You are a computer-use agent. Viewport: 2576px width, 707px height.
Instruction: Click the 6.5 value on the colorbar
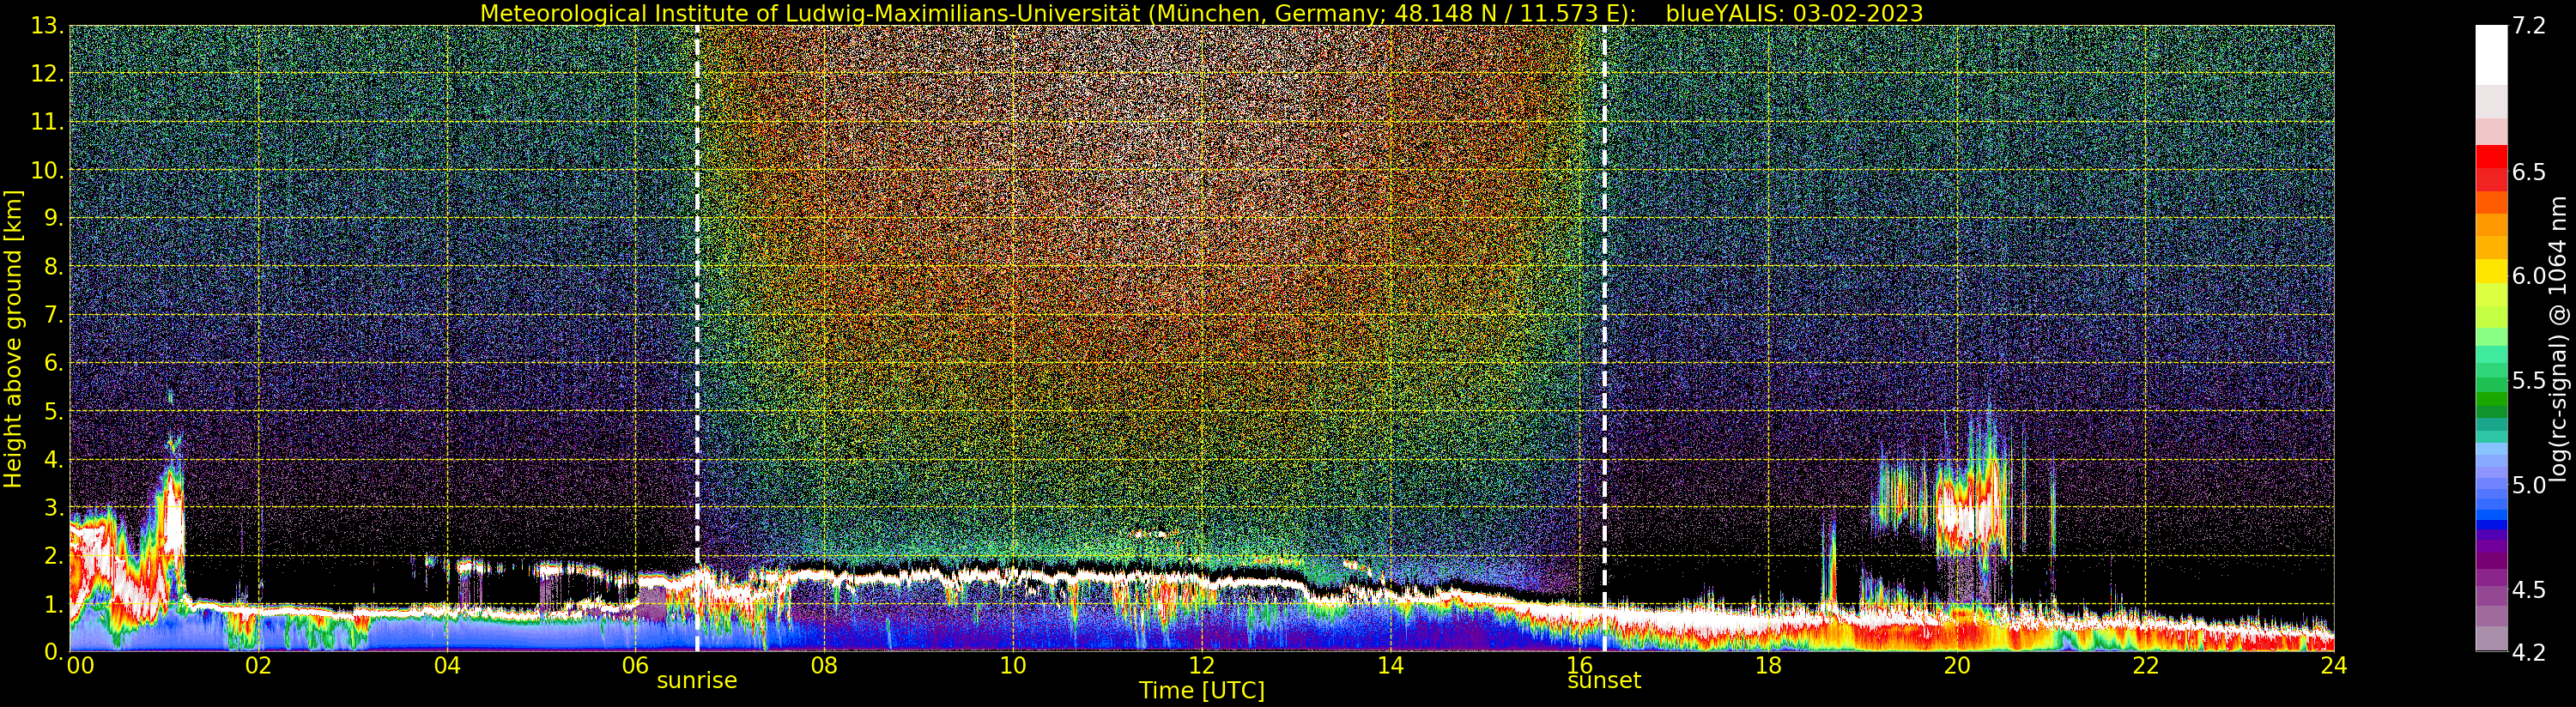[2528, 172]
